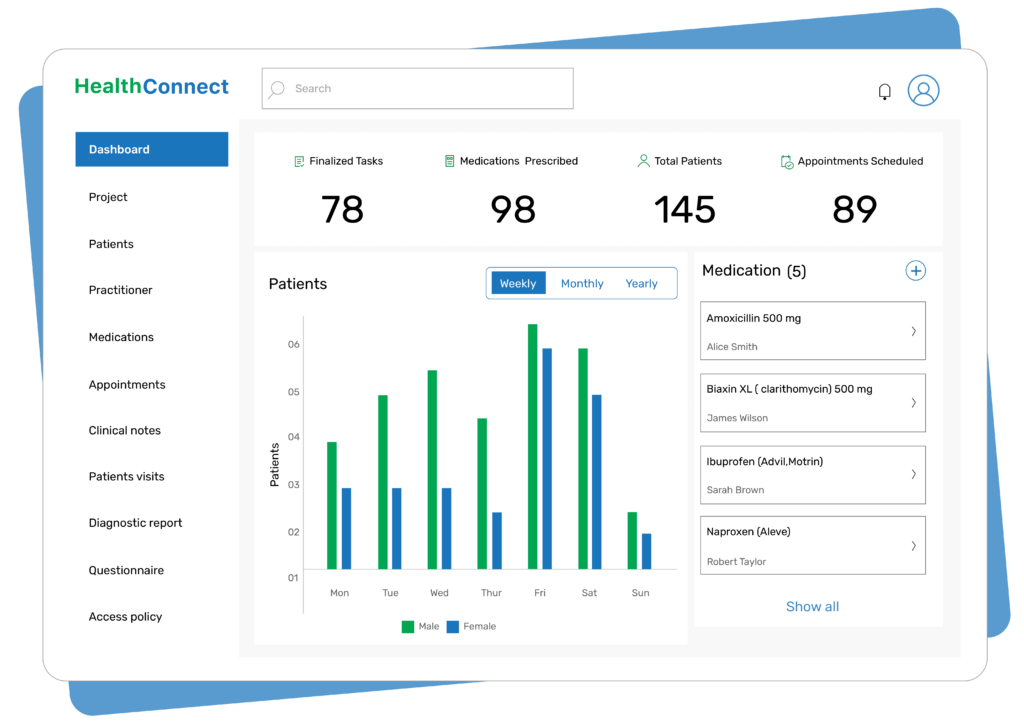
Task: Switch to the Monthly view
Action: (x=581, y=283)
